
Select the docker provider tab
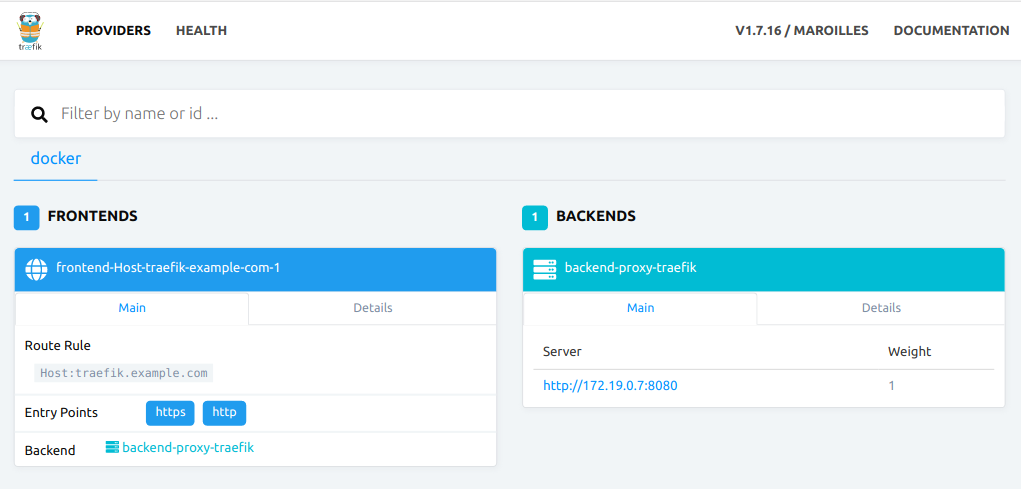tap(56, 158)
